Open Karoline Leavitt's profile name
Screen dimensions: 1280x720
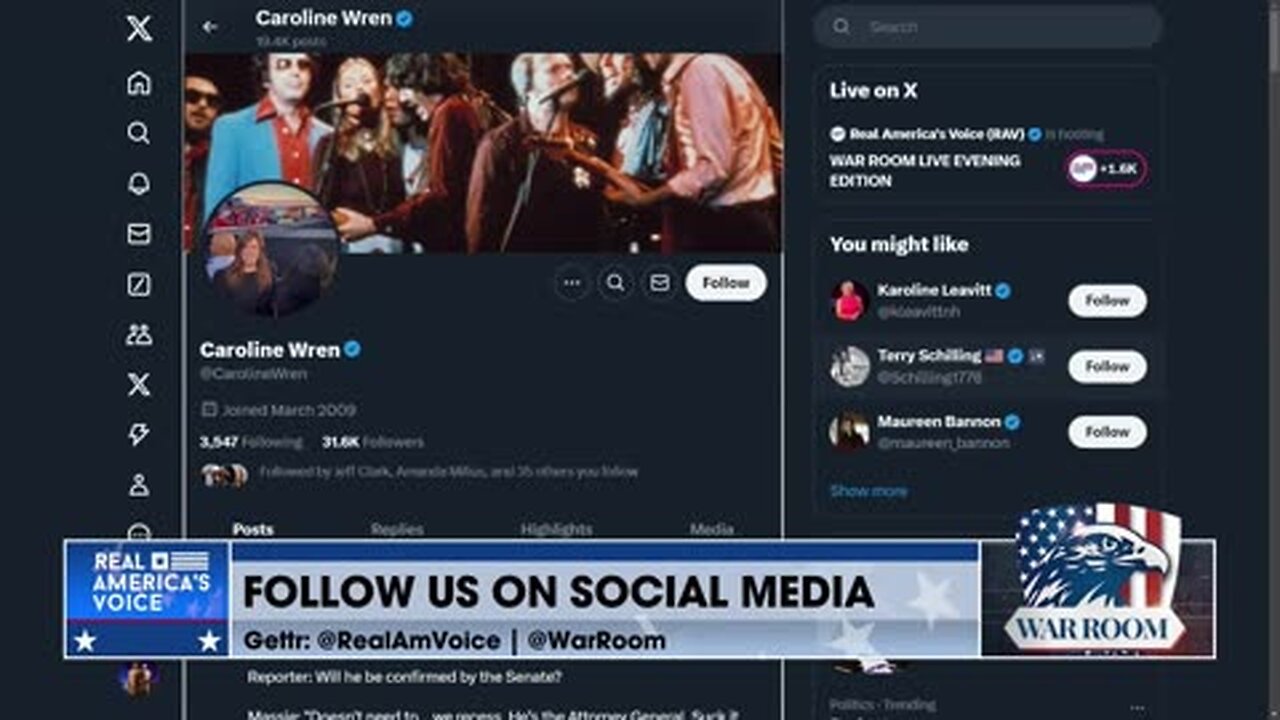pos(934,290)
